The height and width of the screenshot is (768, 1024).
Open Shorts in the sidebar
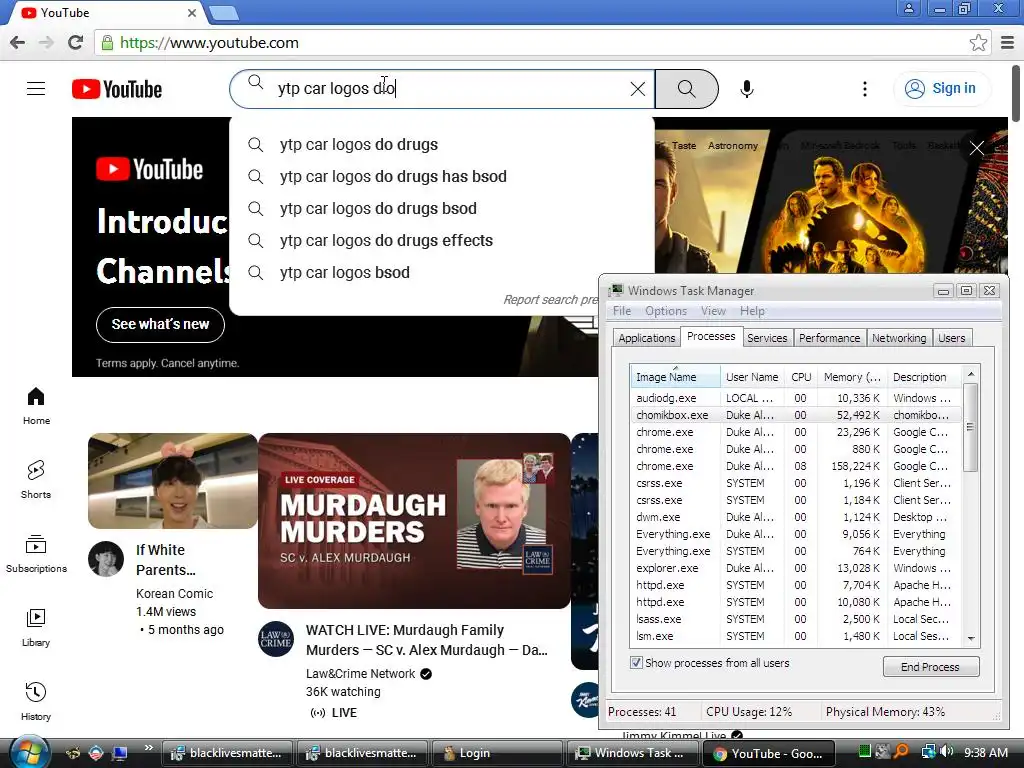tap(36, 480)
